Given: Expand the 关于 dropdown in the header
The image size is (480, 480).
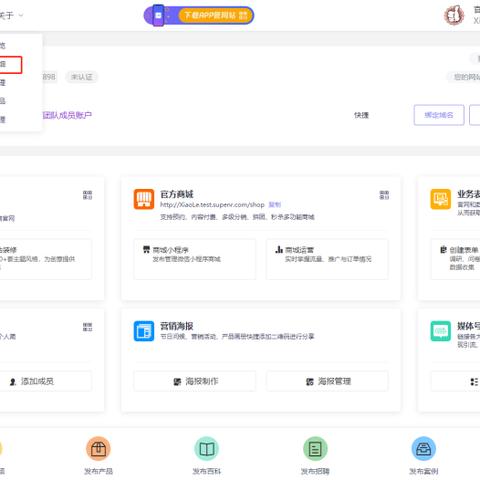Looking at the screenshot, I should coord(11,15).
